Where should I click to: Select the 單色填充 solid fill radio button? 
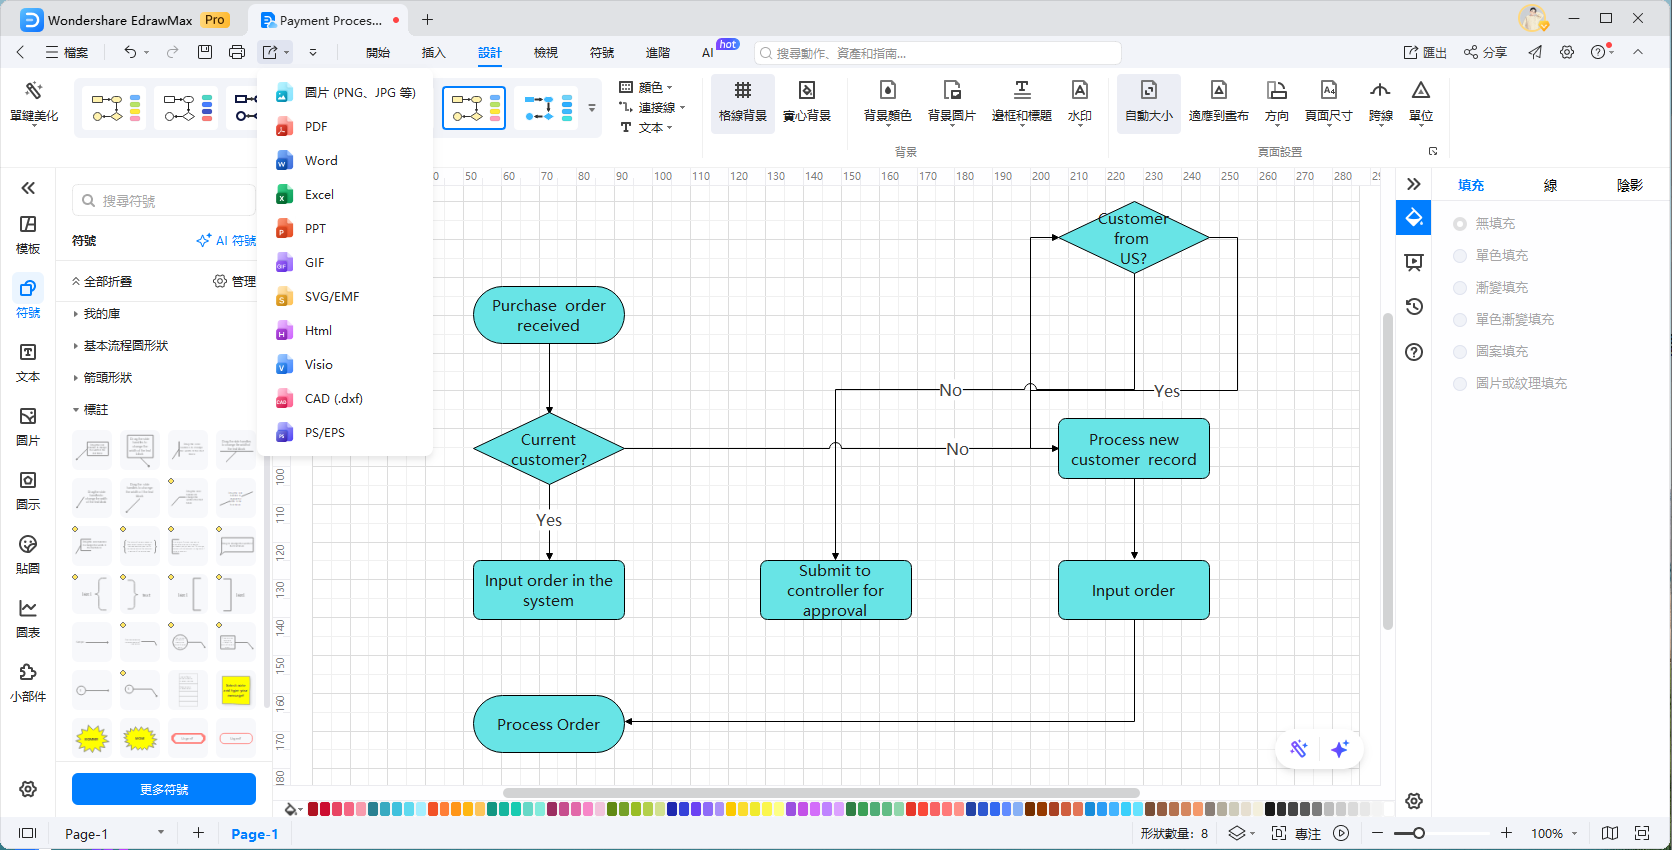click(1460, 256)
